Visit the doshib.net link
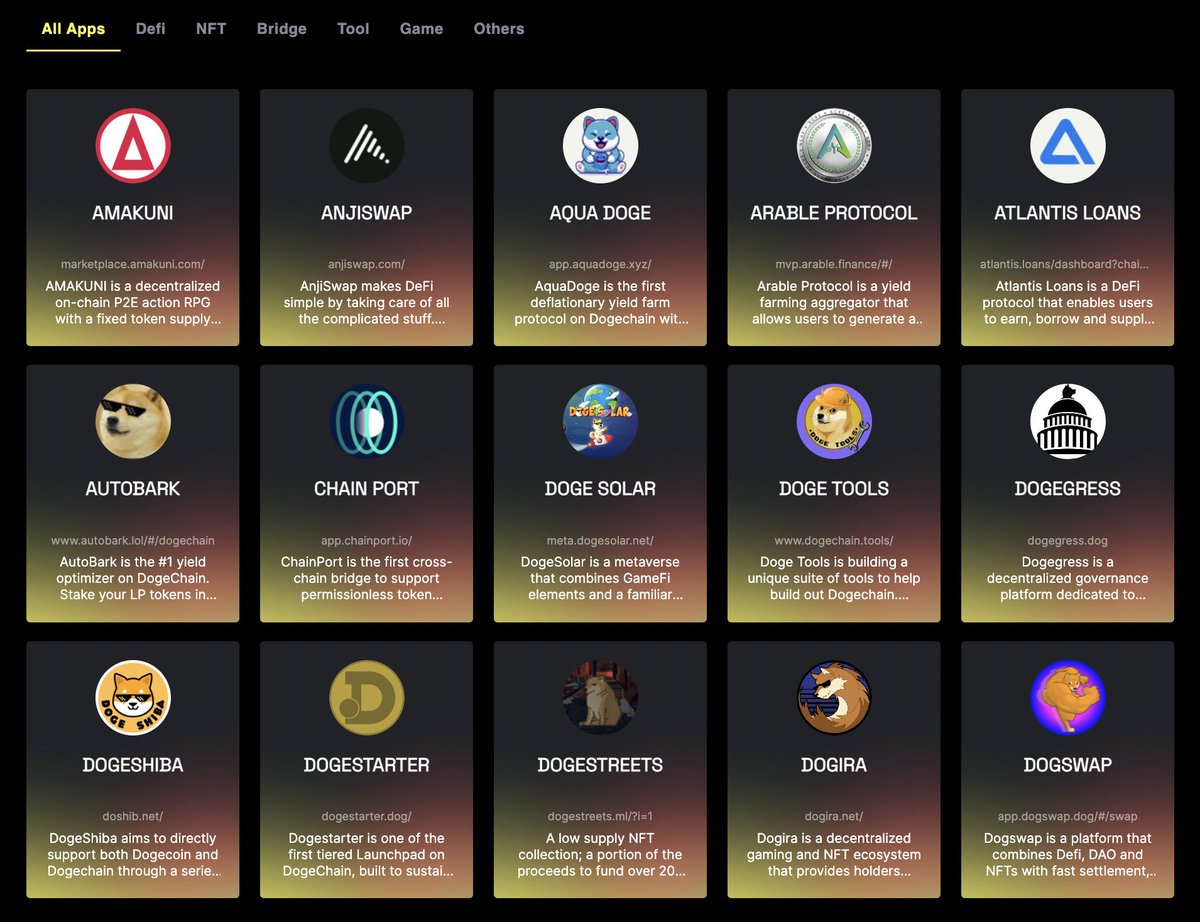 pyautogui.click(x=133, y=817)
